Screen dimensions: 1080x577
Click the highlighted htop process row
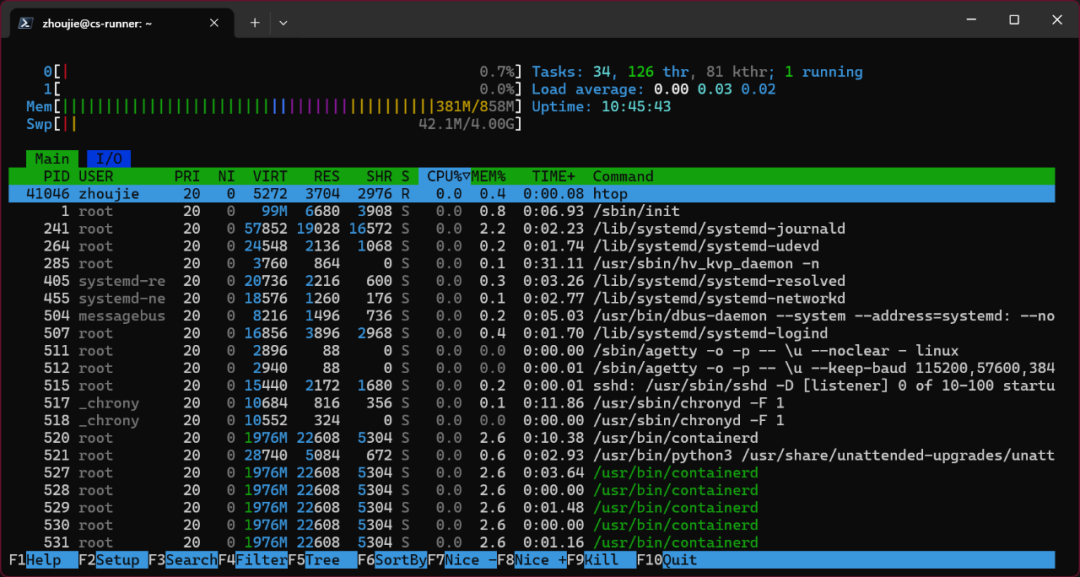300,193
